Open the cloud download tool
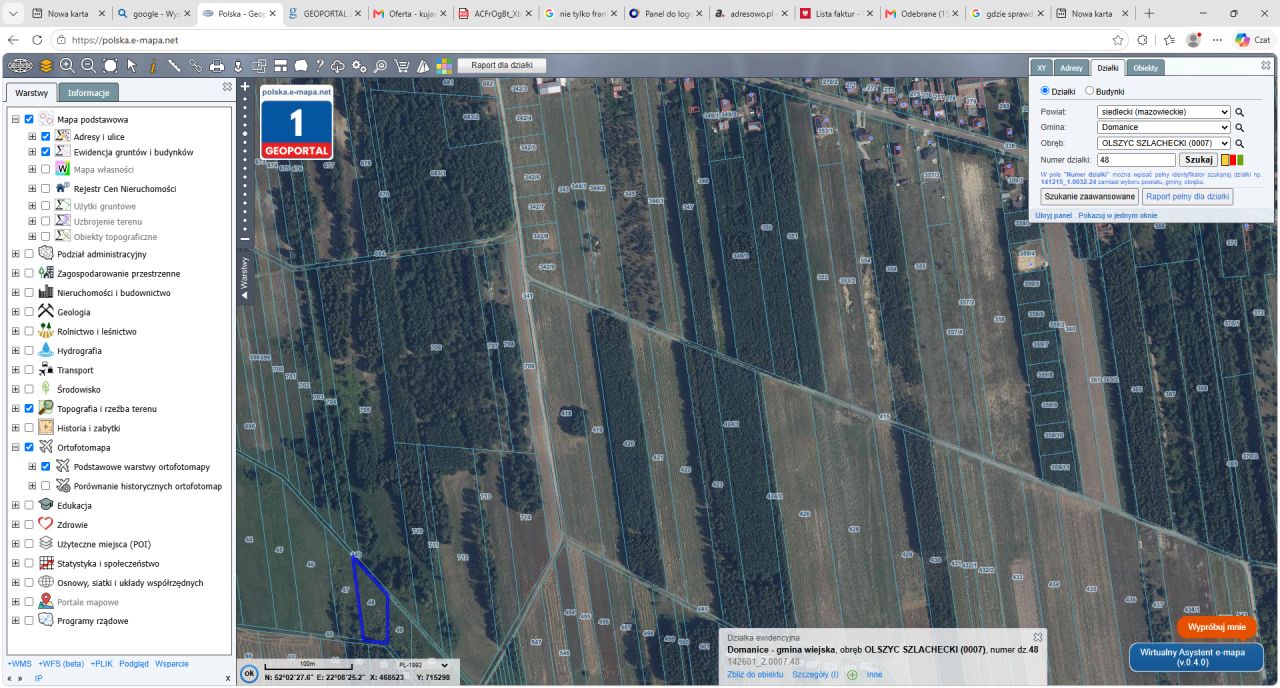 click(337, 66)
